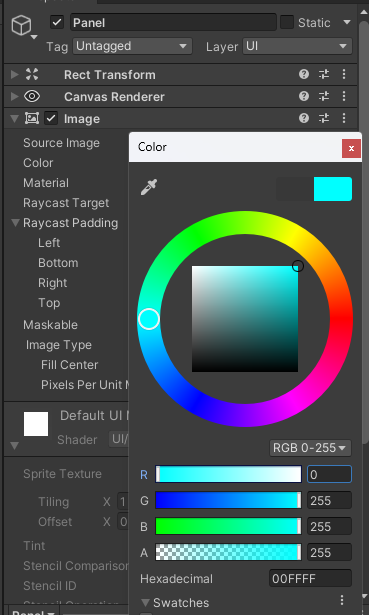Collapse the Raycast Padding section
Image resolution: width=369 pixels, height=615 pixels.
(x=15, y=223)
